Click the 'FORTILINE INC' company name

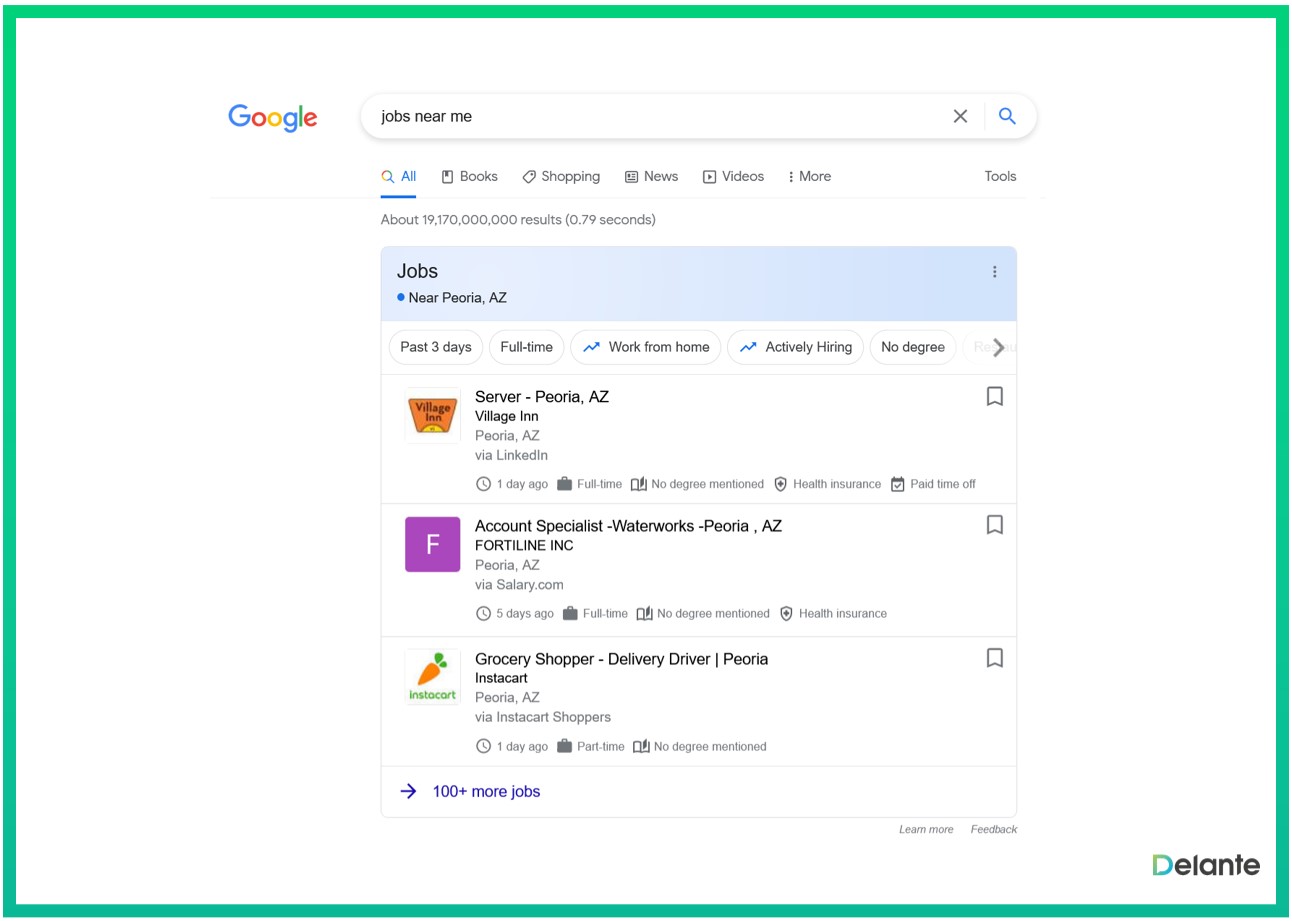coord(524,546)
